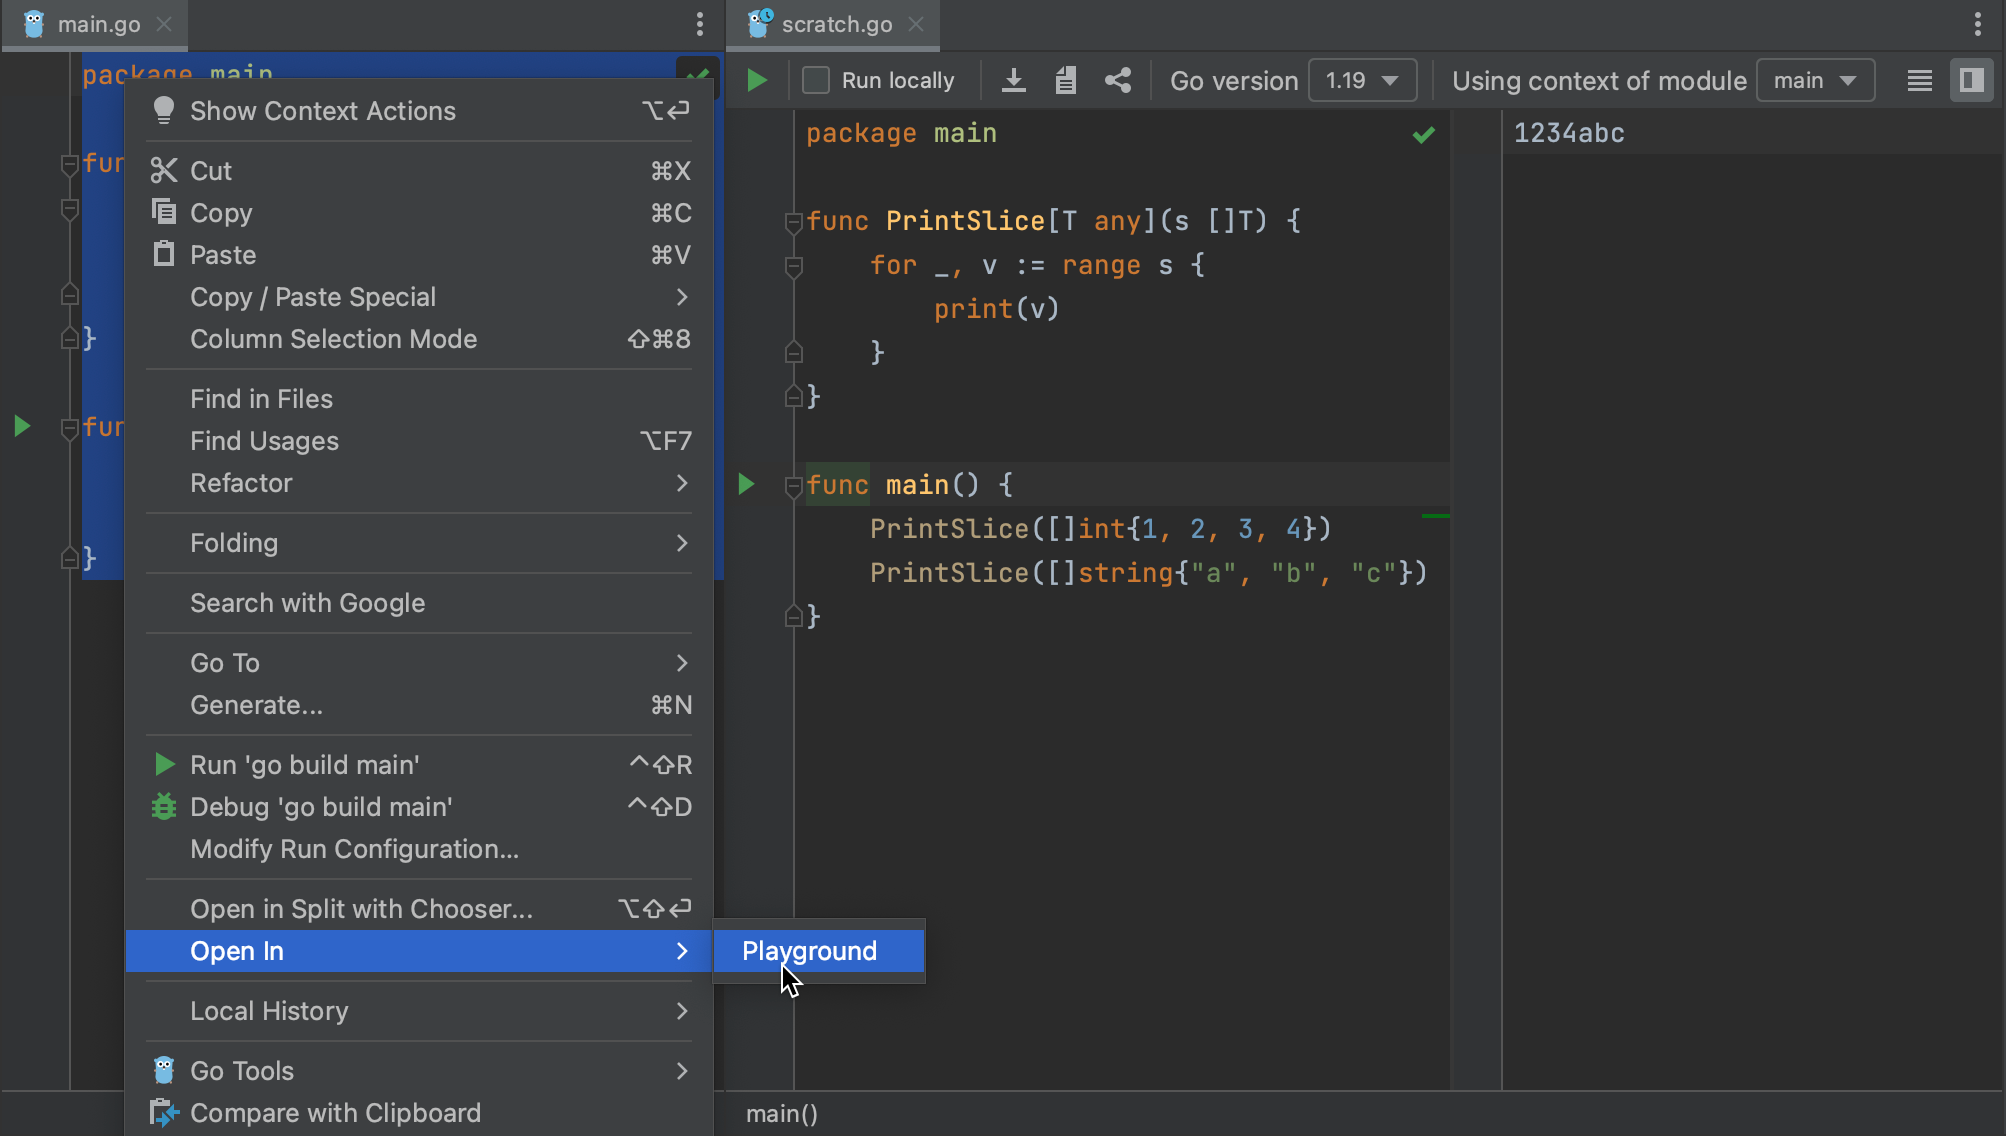This screenshot has height=1136, width=2006.
Task: Toggle the split output panel icon
Action: (1971, 80)
